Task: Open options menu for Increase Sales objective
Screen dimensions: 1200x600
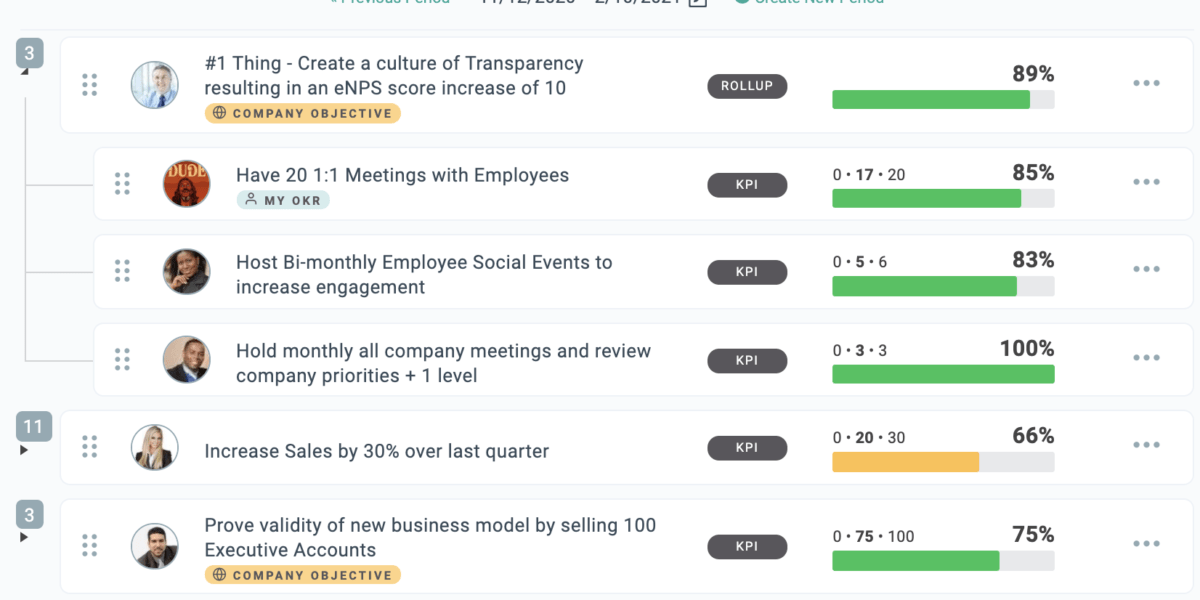Action: point(1146,448)
